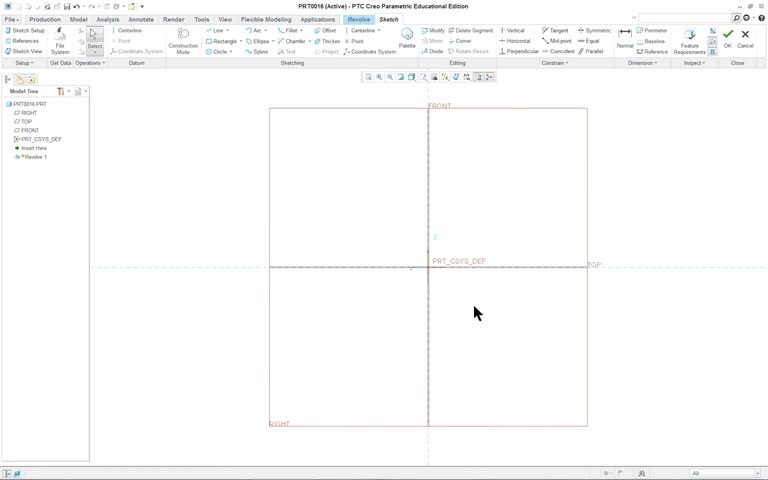The image size is (768, 480).
Task: Apply Vertical constraint
Action: click(512, 30)
